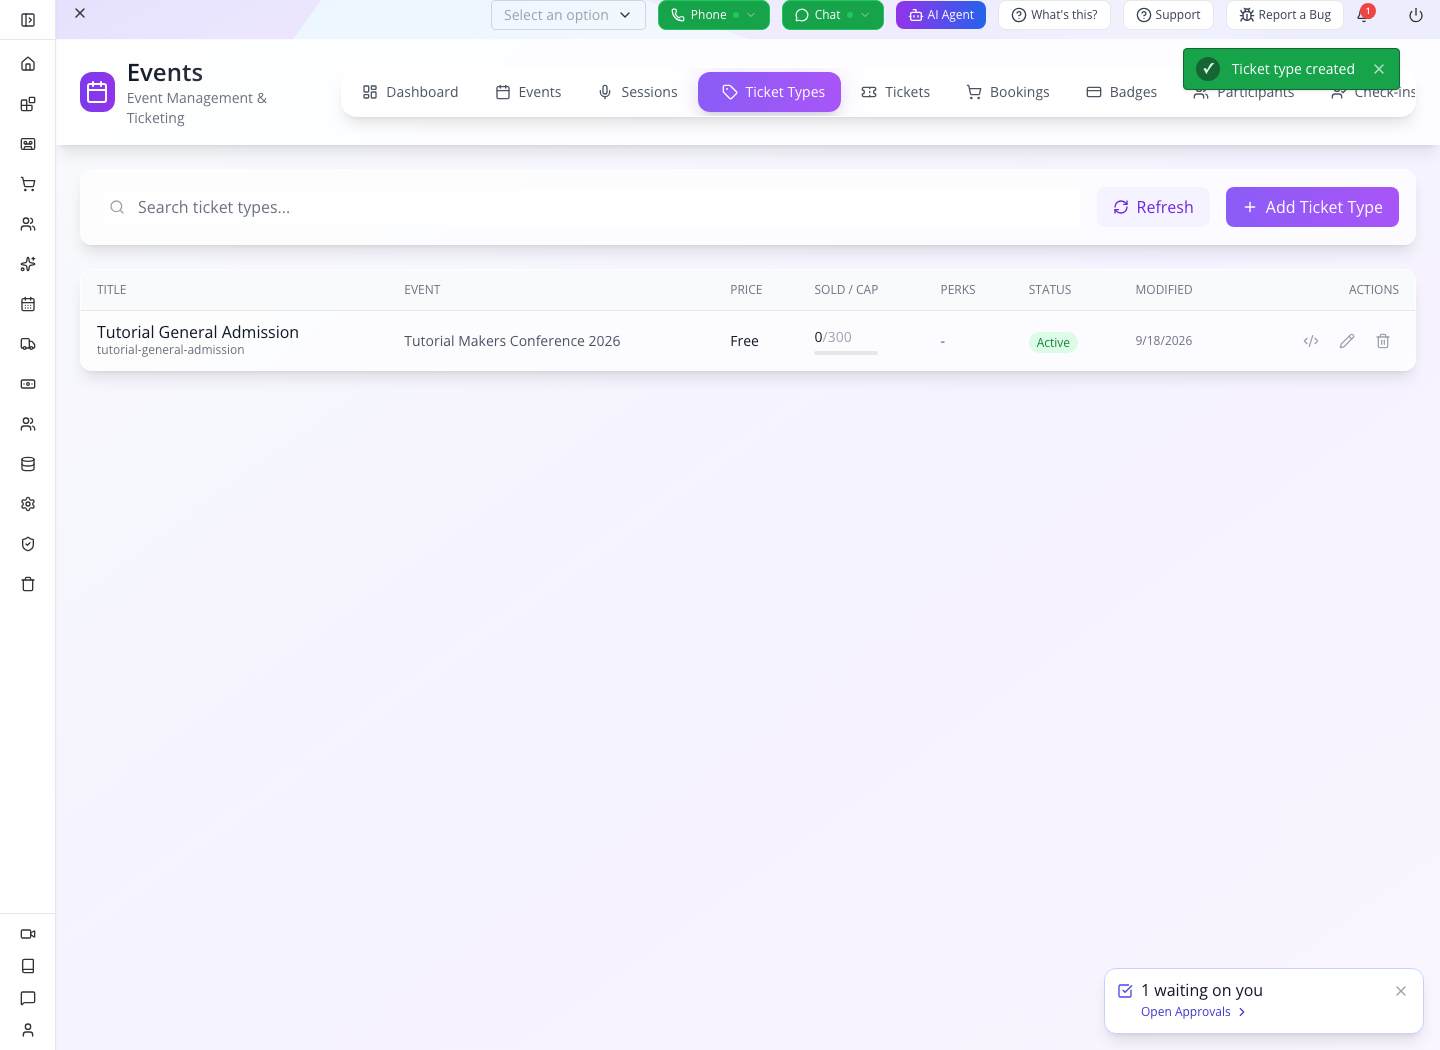
Task: Dismiss the 'Ticket type created' toast
Action: tap(1379, 69)
